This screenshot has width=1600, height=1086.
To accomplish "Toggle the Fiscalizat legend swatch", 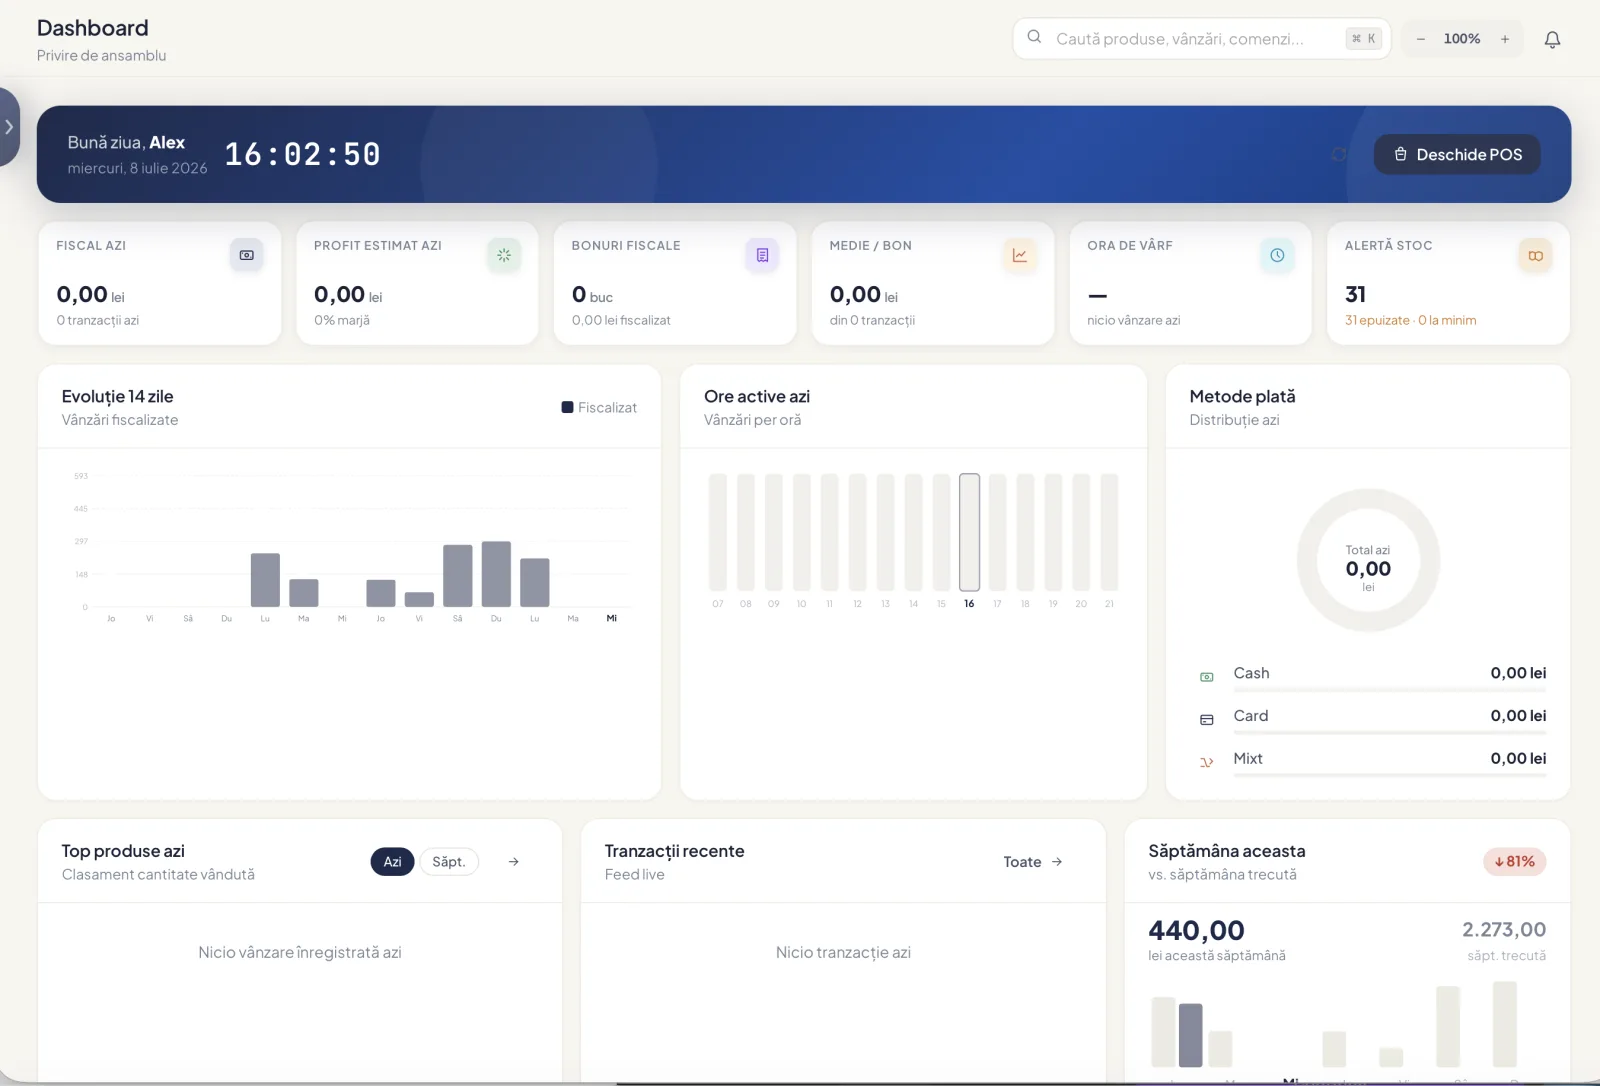I will 567,407.
